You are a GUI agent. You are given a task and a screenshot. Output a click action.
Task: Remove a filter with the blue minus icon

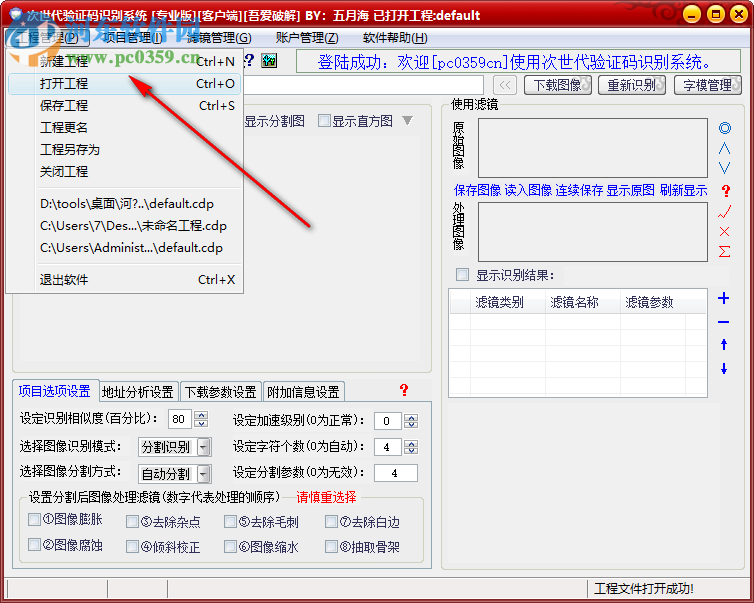click(x=723, y=322)
